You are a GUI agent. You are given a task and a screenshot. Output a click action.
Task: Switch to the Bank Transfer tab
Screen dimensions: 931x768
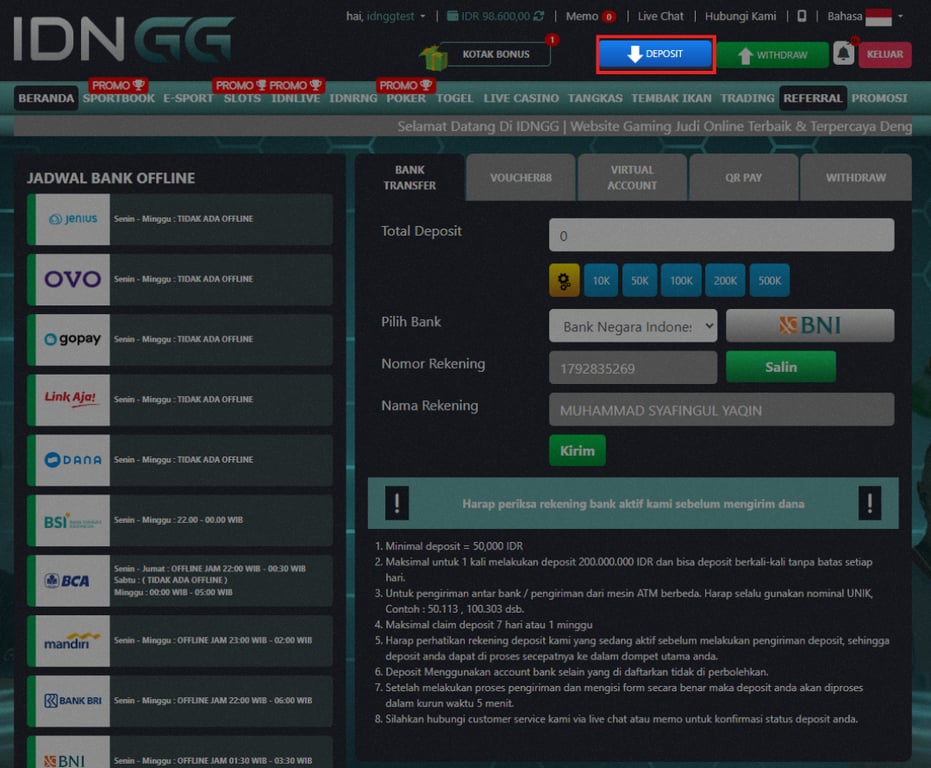[410, 178]
